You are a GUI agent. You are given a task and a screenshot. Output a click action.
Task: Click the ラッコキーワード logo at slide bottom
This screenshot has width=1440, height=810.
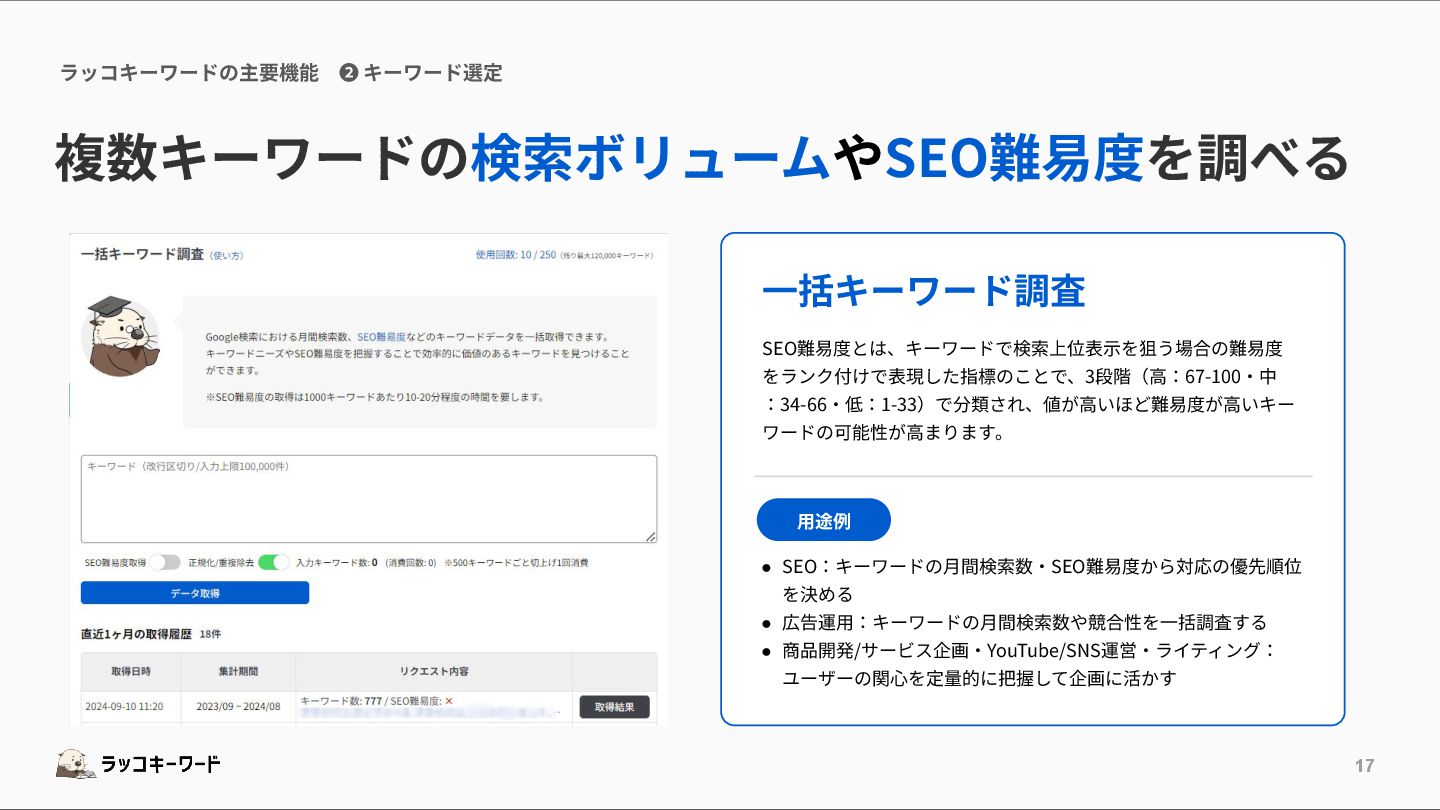point(138,764)
